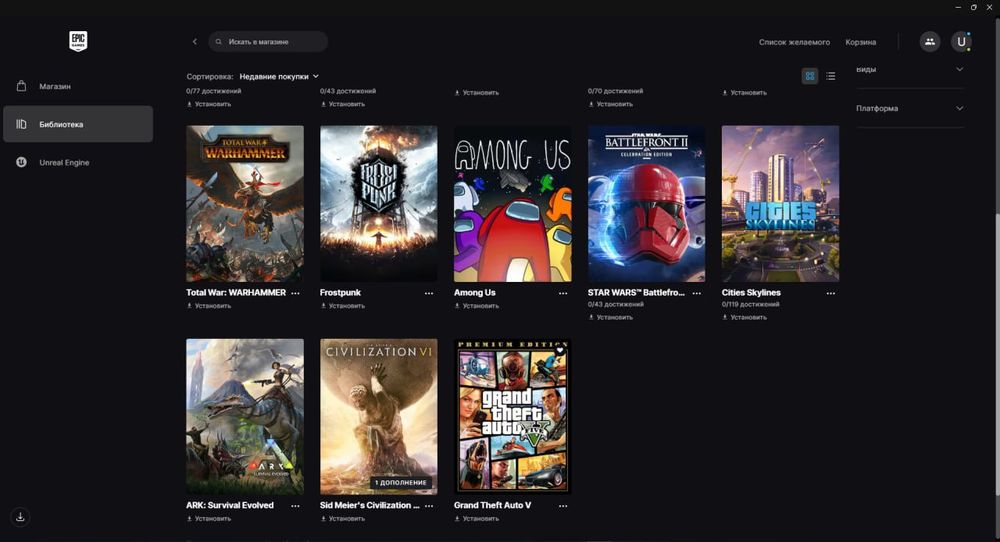The image size is (1000, 542).
Task: Click the Cities Skylines title text
Action: click(x=751, y=293)
